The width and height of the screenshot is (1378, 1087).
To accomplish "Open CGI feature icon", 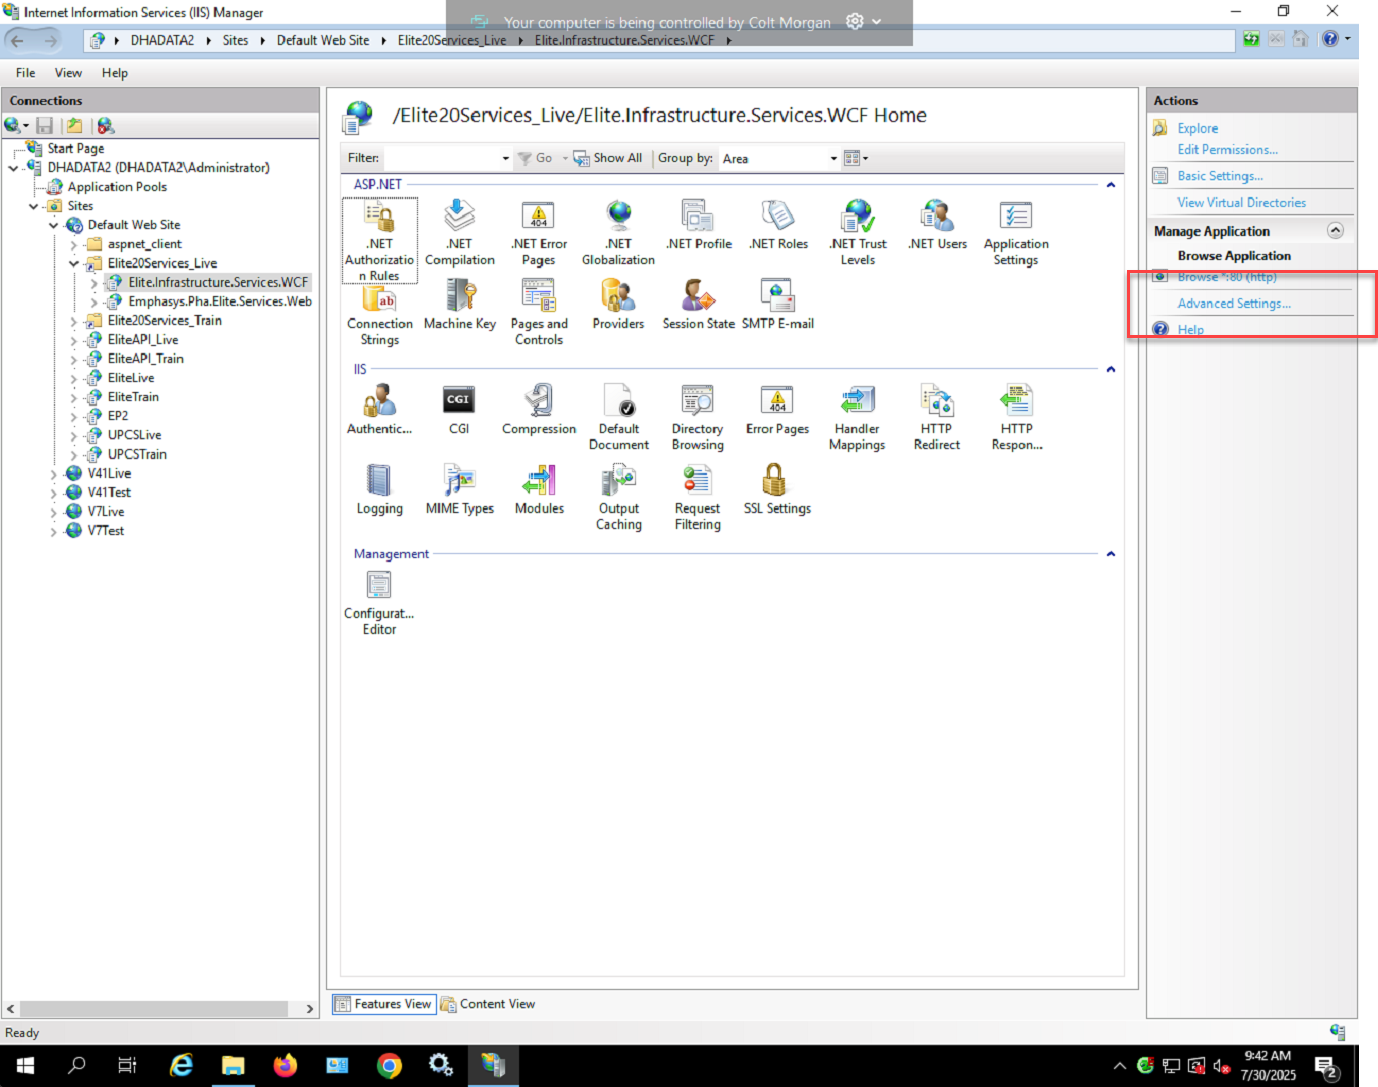I will click(x=459, y=410).
